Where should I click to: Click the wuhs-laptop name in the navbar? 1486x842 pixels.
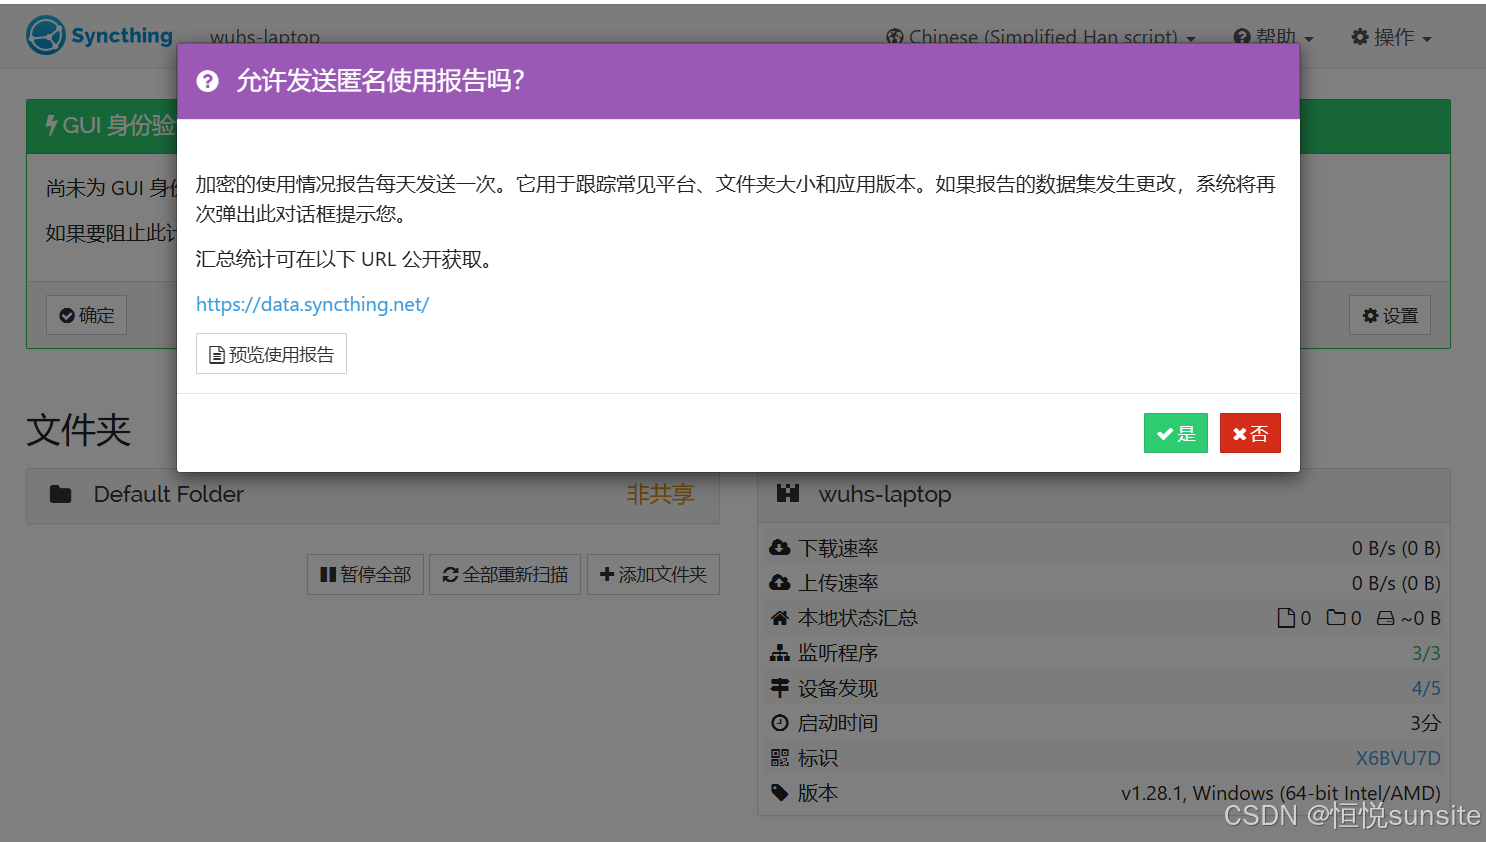[265, 37]
